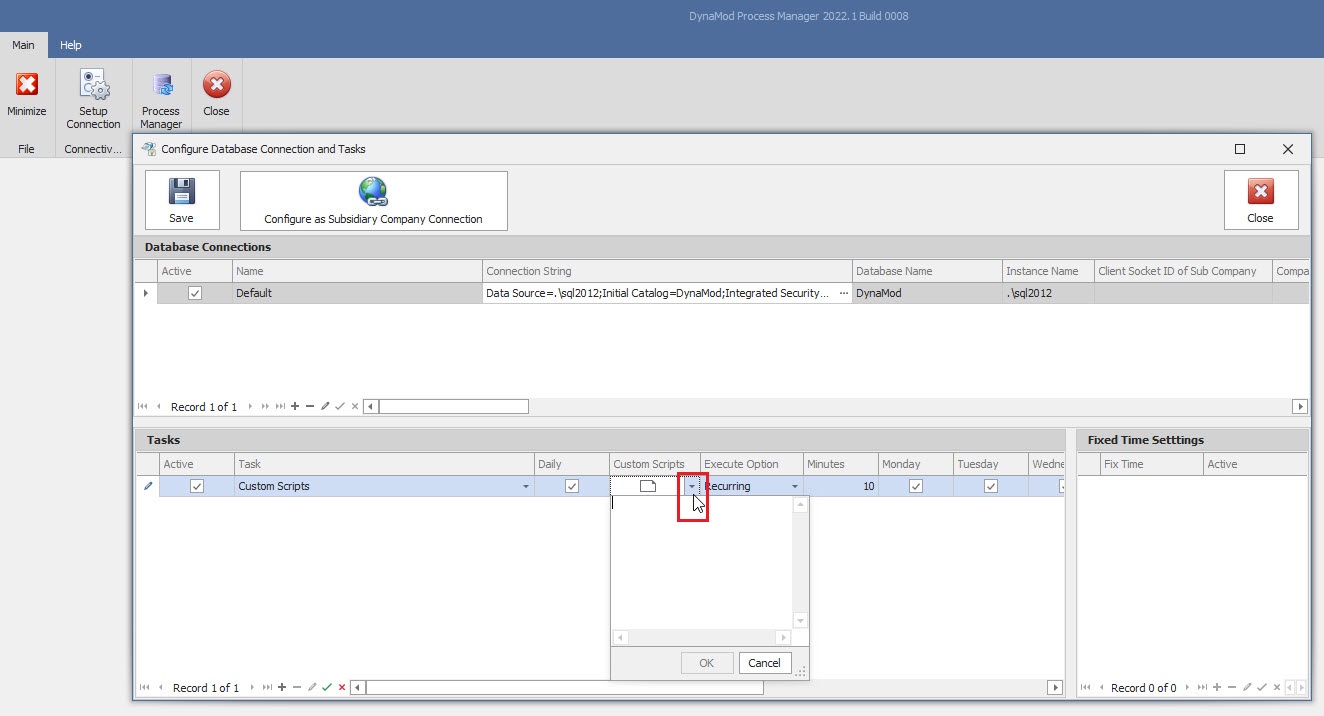This screenshot has width=1324, height=716.
Task: Go to next record in Database Connections navigator
Action: coord(250,407)
